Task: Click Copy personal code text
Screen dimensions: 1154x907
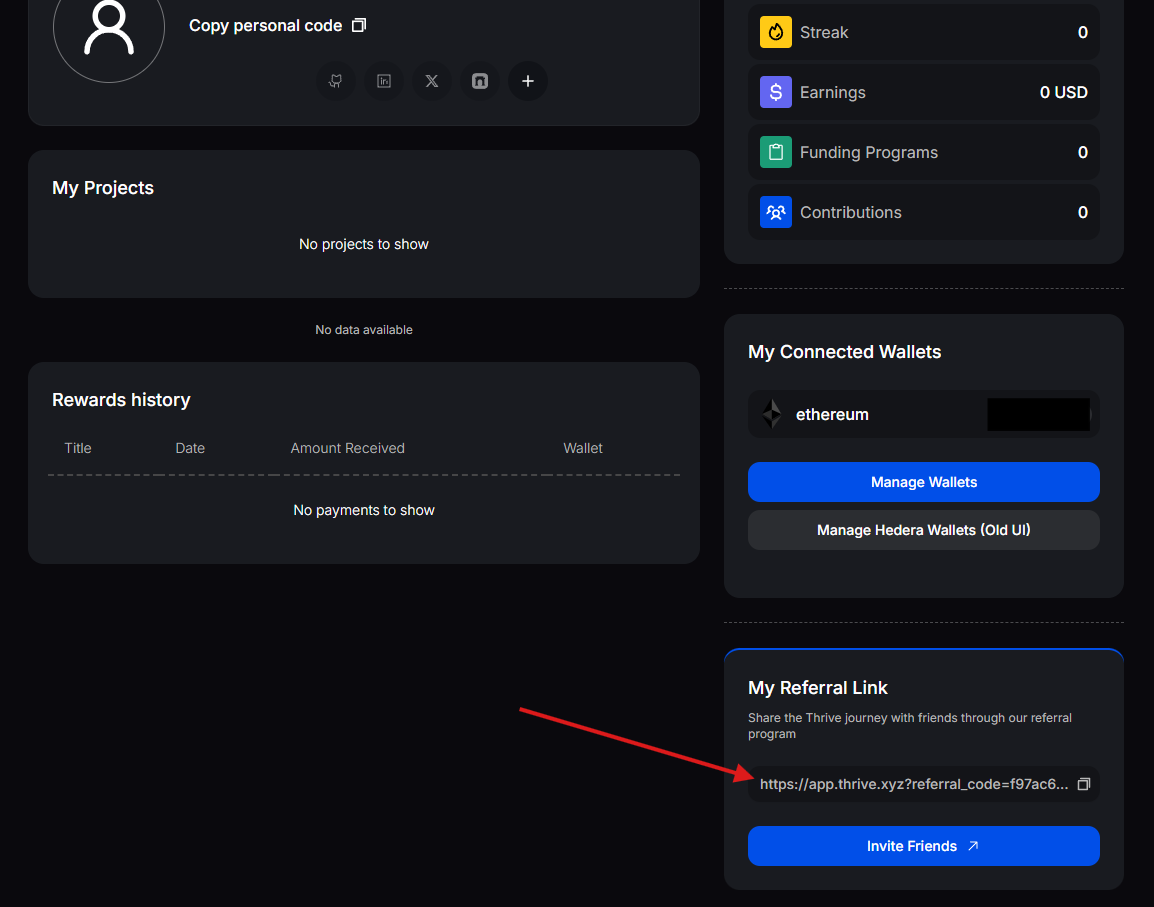Action: tap(266, 26)
